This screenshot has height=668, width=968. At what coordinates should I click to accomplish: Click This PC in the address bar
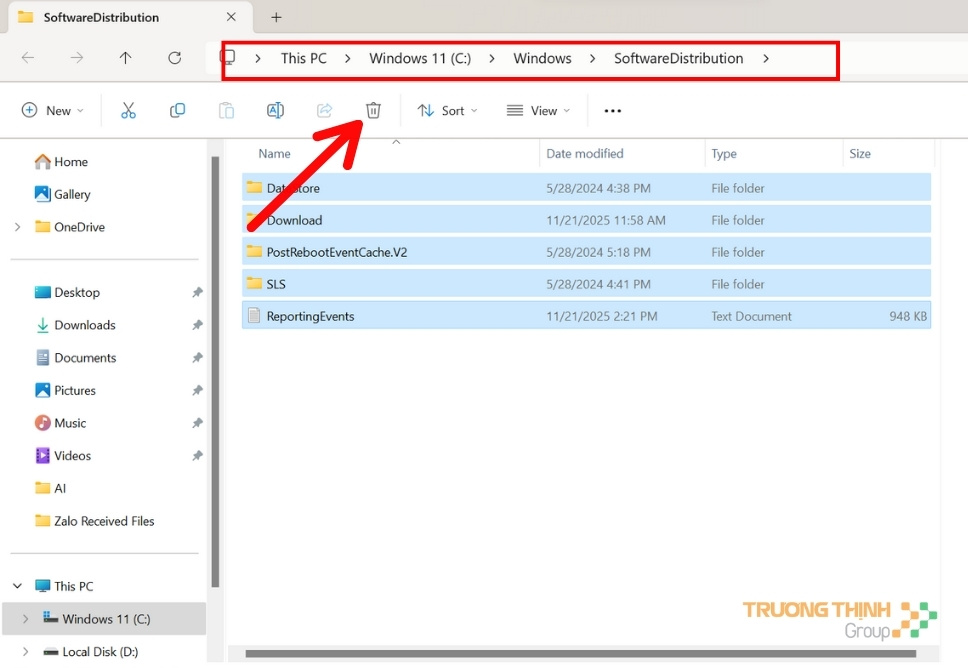[303, 58]
